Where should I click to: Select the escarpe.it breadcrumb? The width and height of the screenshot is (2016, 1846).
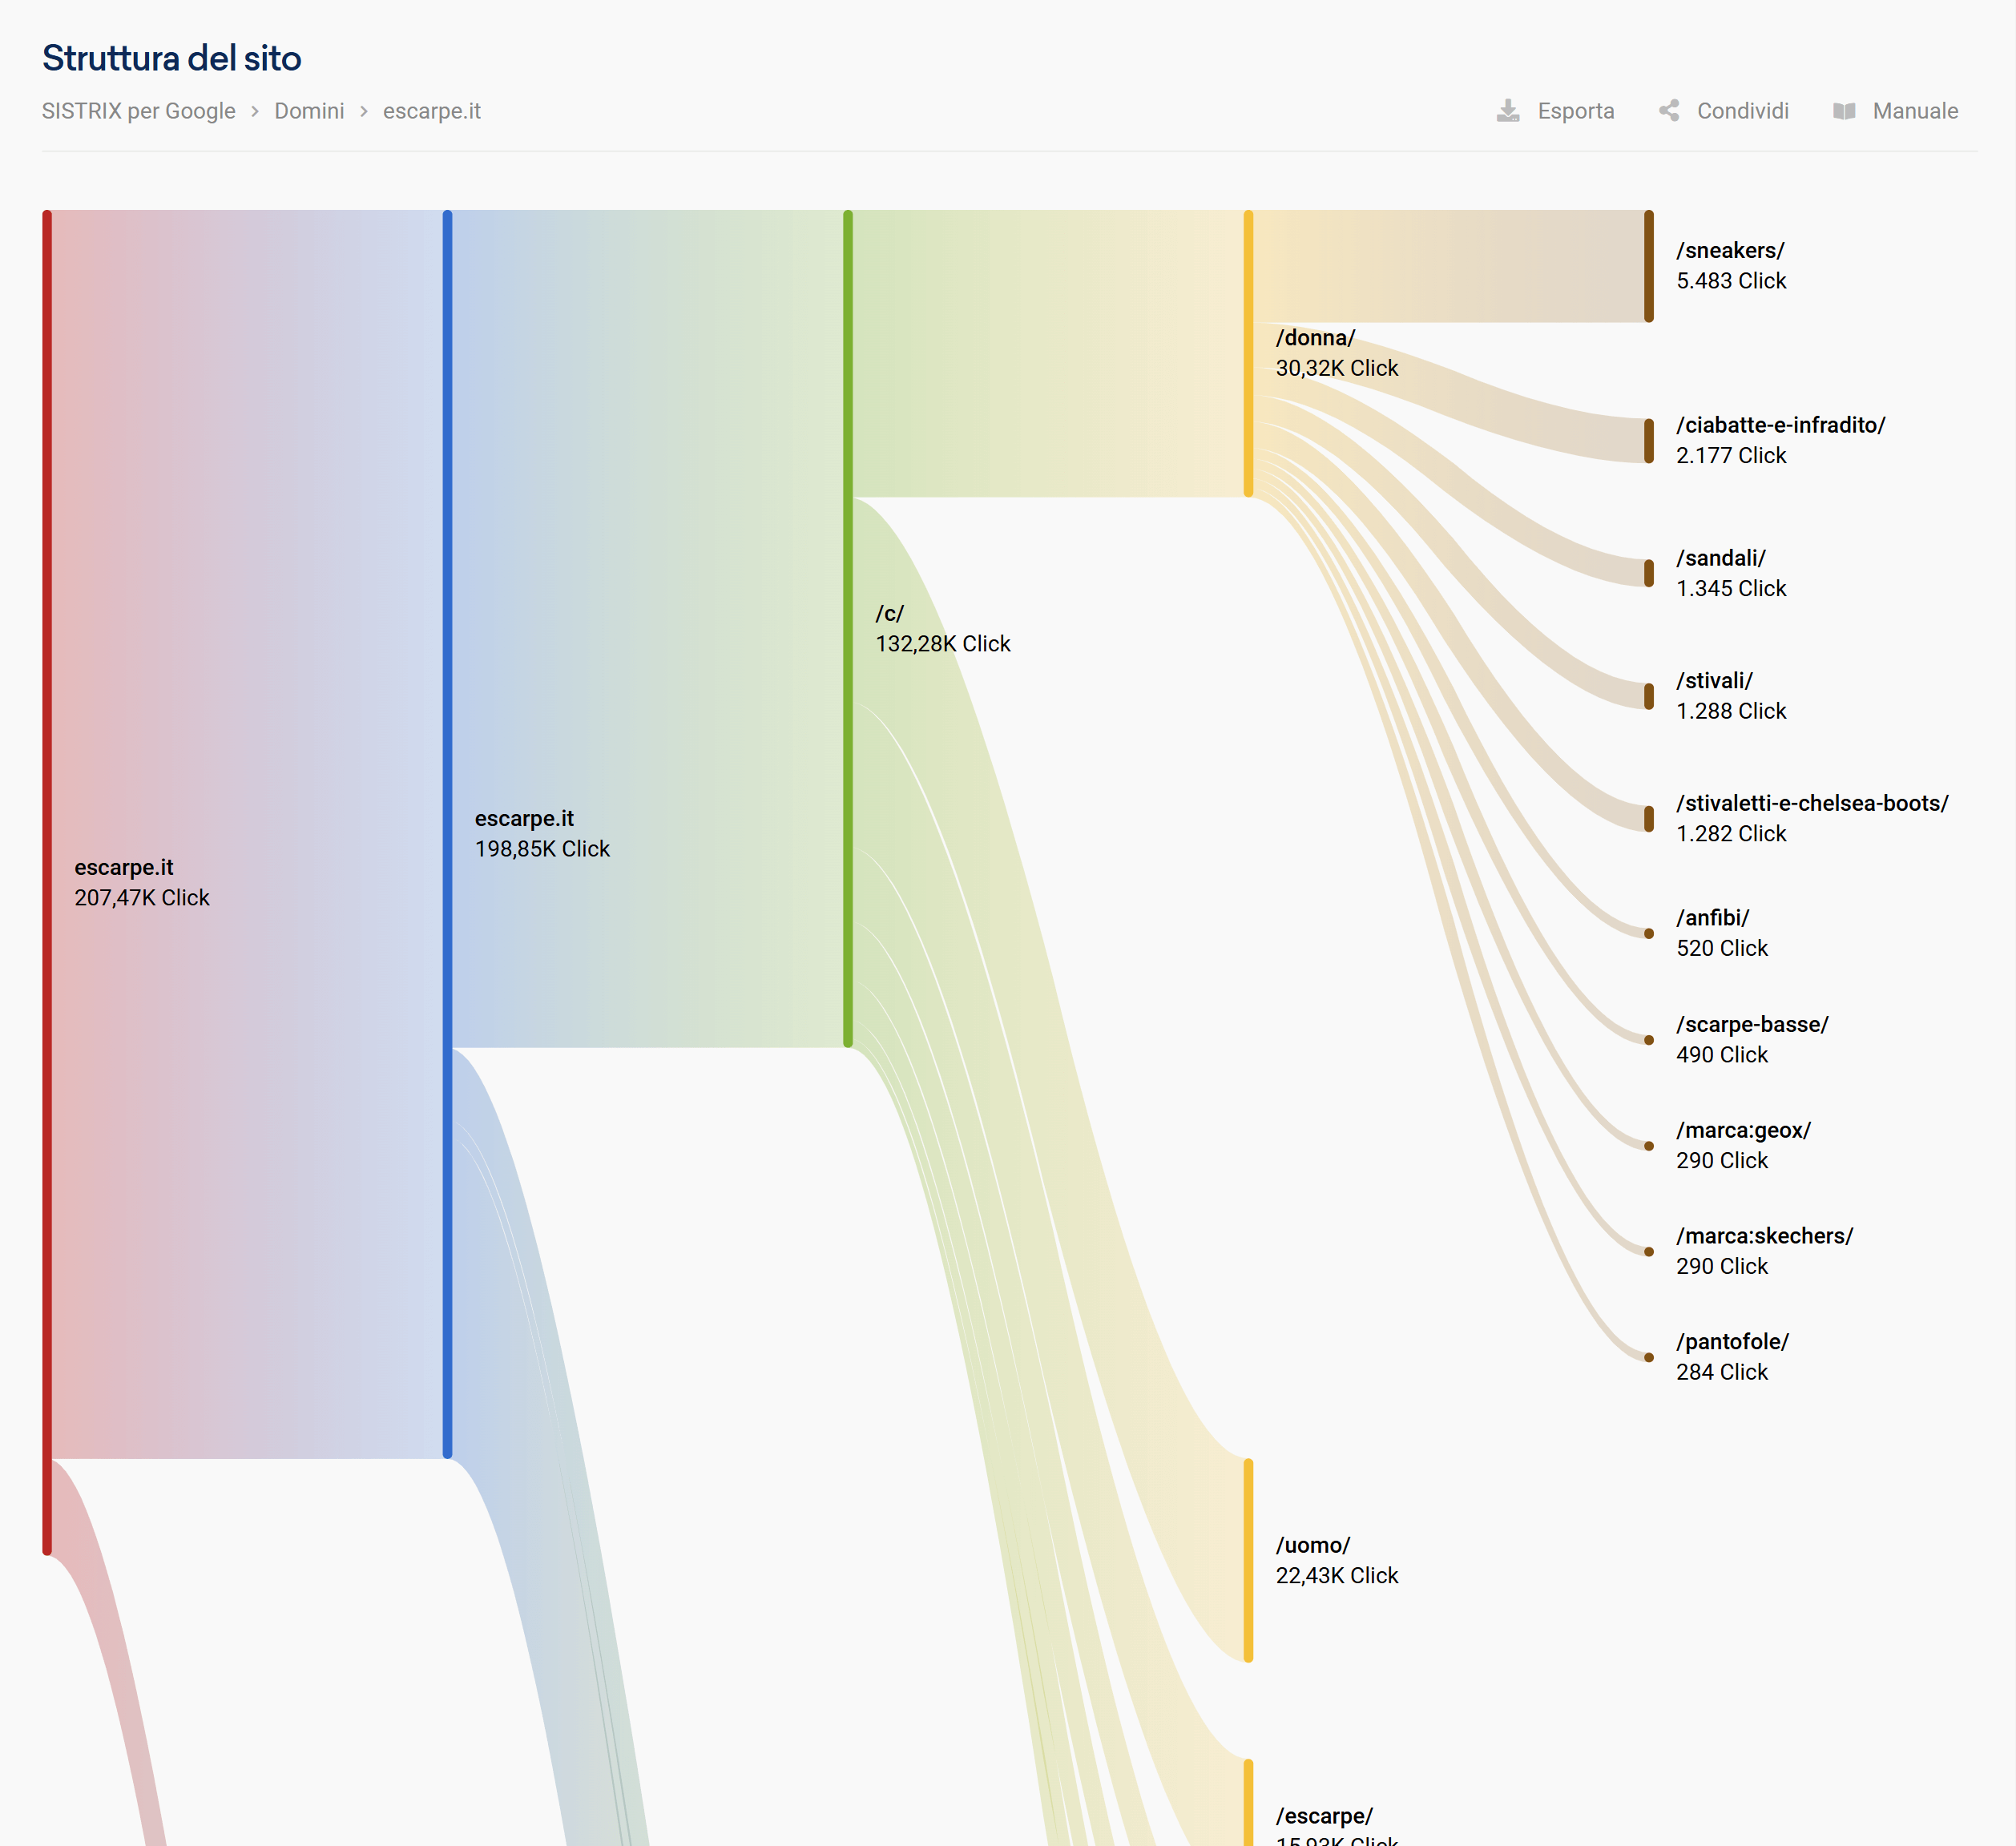pos(432,111)
